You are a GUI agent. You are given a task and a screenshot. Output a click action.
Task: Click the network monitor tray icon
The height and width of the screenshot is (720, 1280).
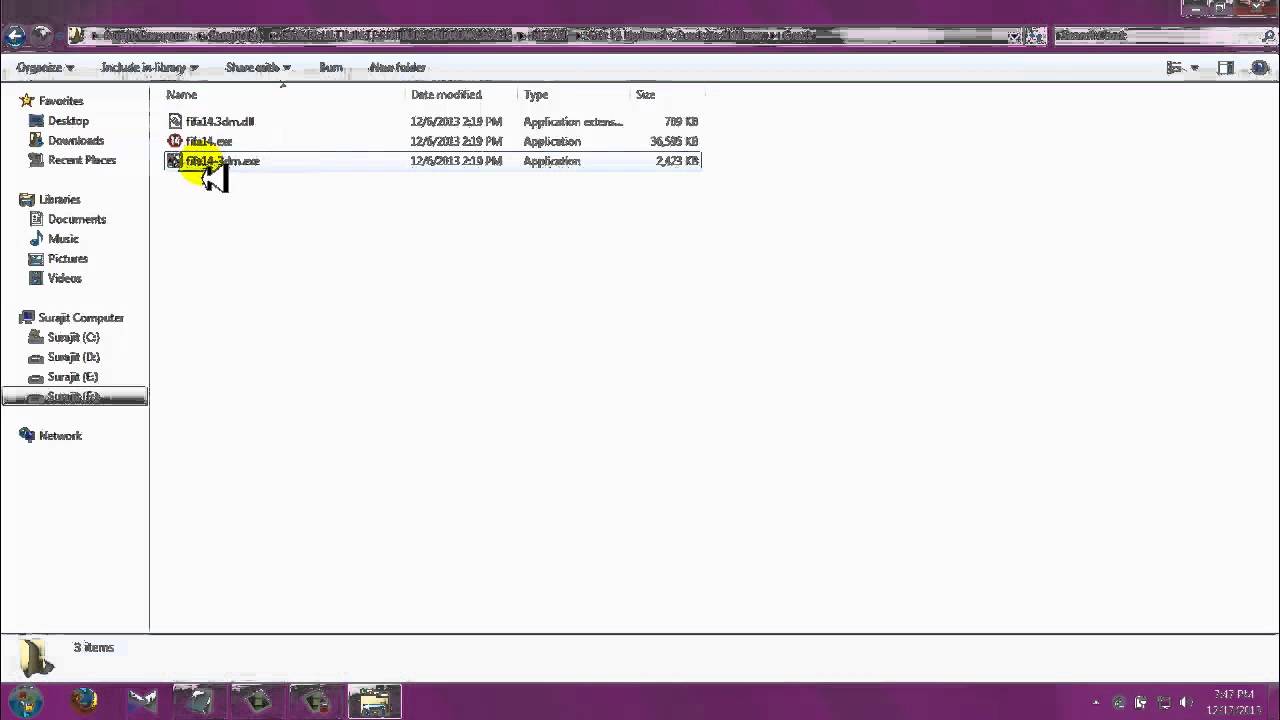[1164, 703]
